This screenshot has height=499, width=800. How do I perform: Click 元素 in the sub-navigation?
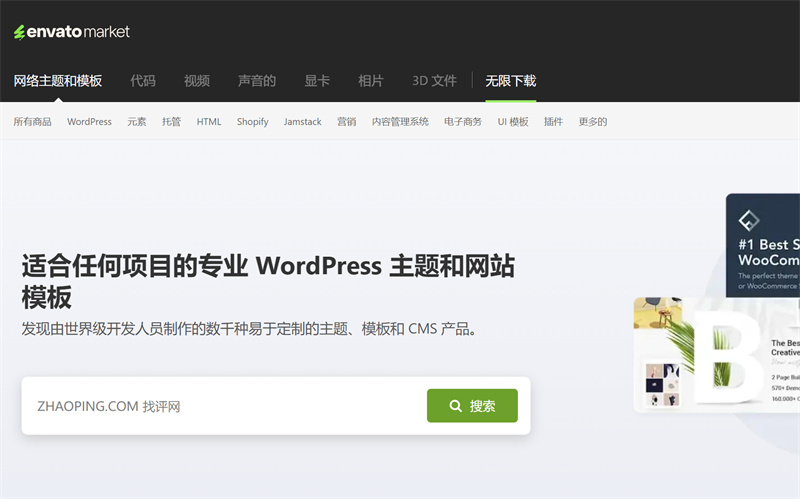[x=137, y=121]
